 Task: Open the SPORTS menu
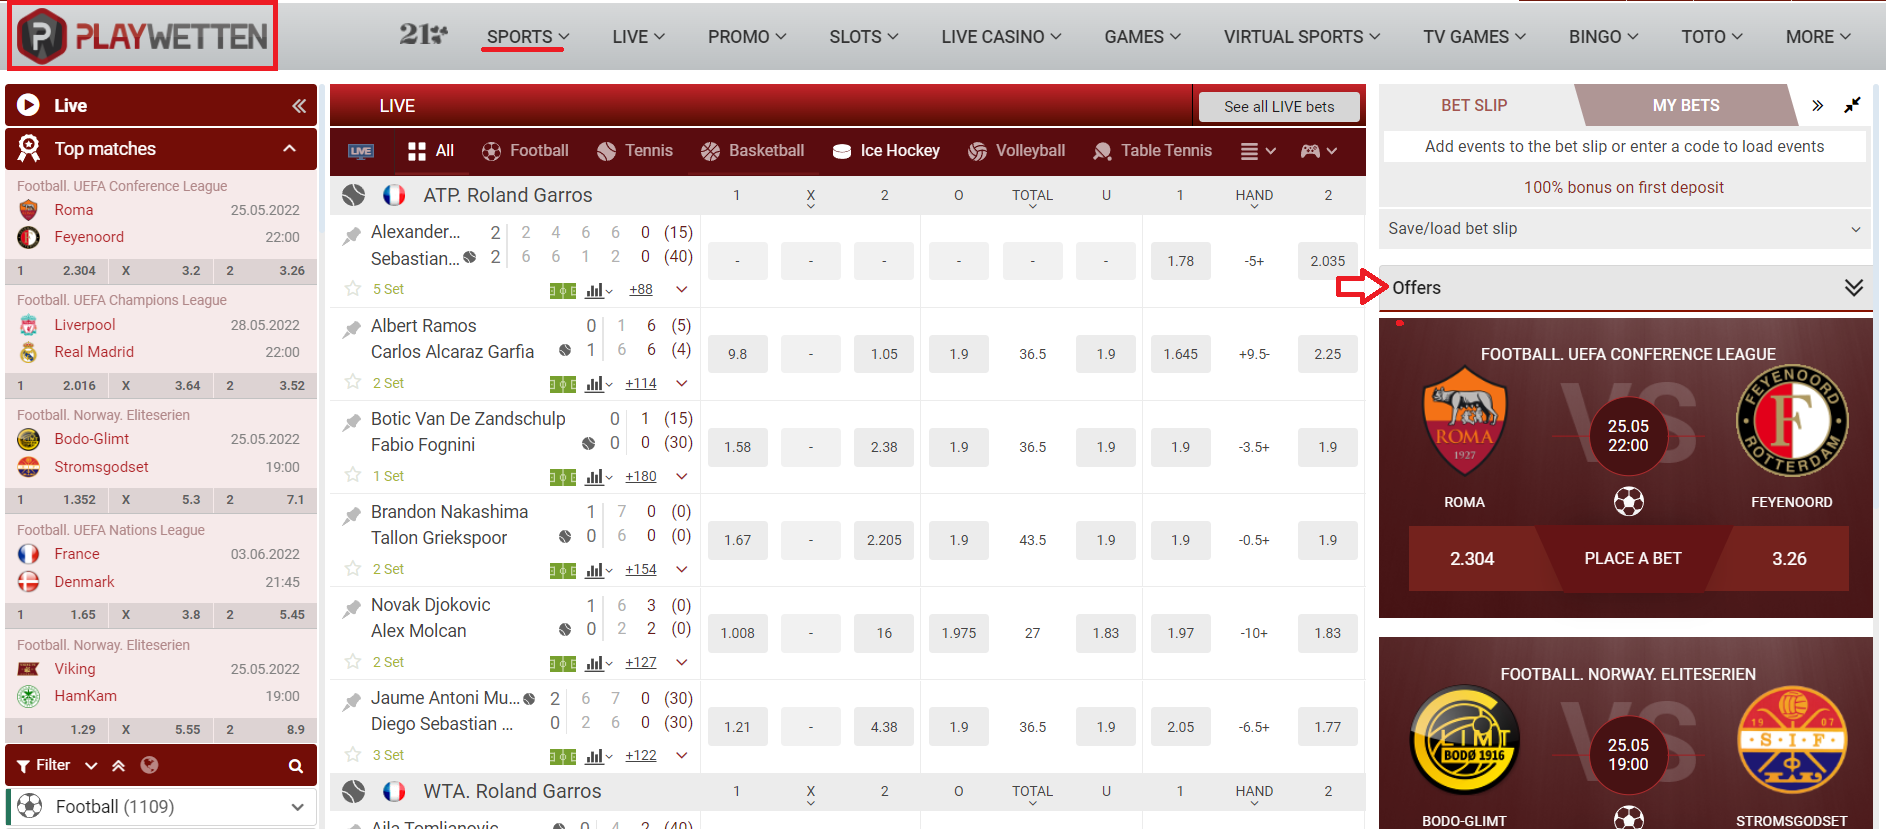tap(527, 37)
